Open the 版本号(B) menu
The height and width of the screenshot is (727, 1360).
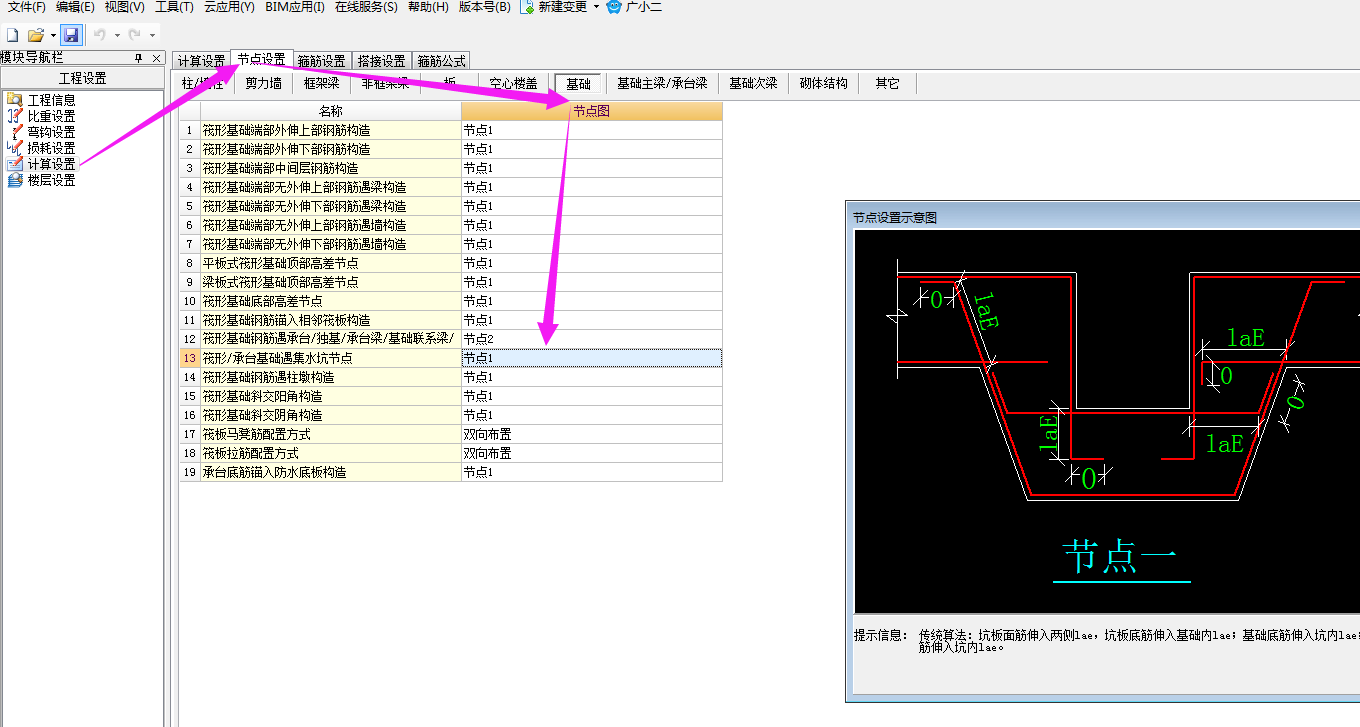coord(485,7)
